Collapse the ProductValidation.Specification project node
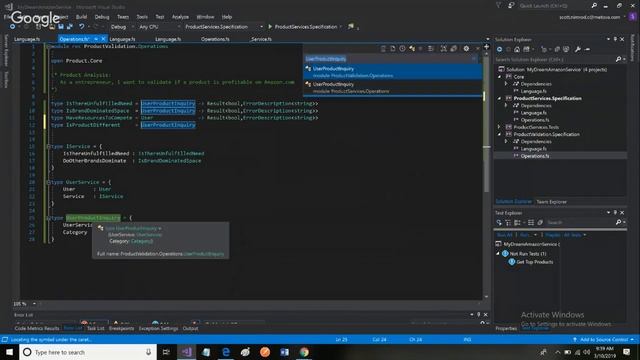Image resolution: width=640 pixels, height=360 pixels. [x=500, y=134]
